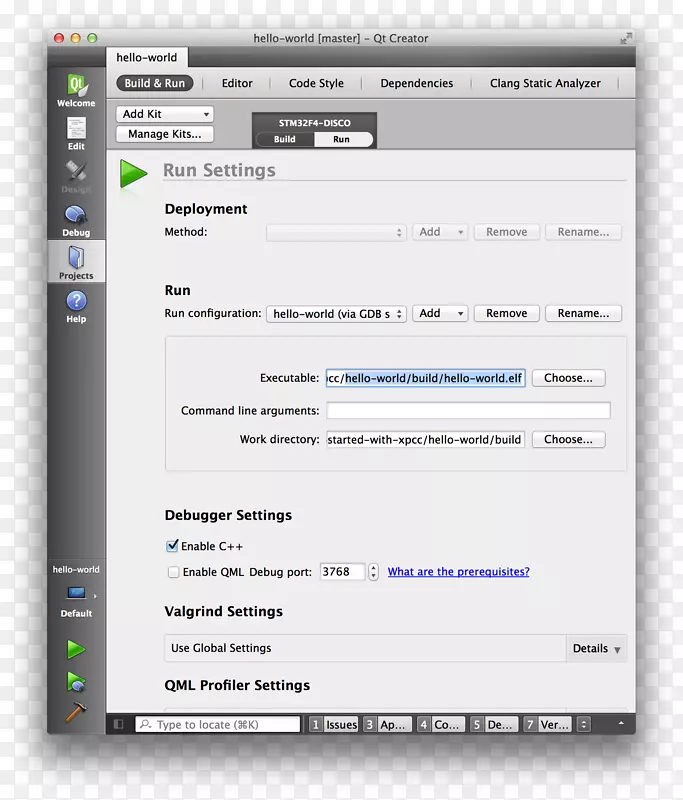This screenshot has width=683, height=800.
Task: Click the Command line arguments field
Action: point(468,410)
